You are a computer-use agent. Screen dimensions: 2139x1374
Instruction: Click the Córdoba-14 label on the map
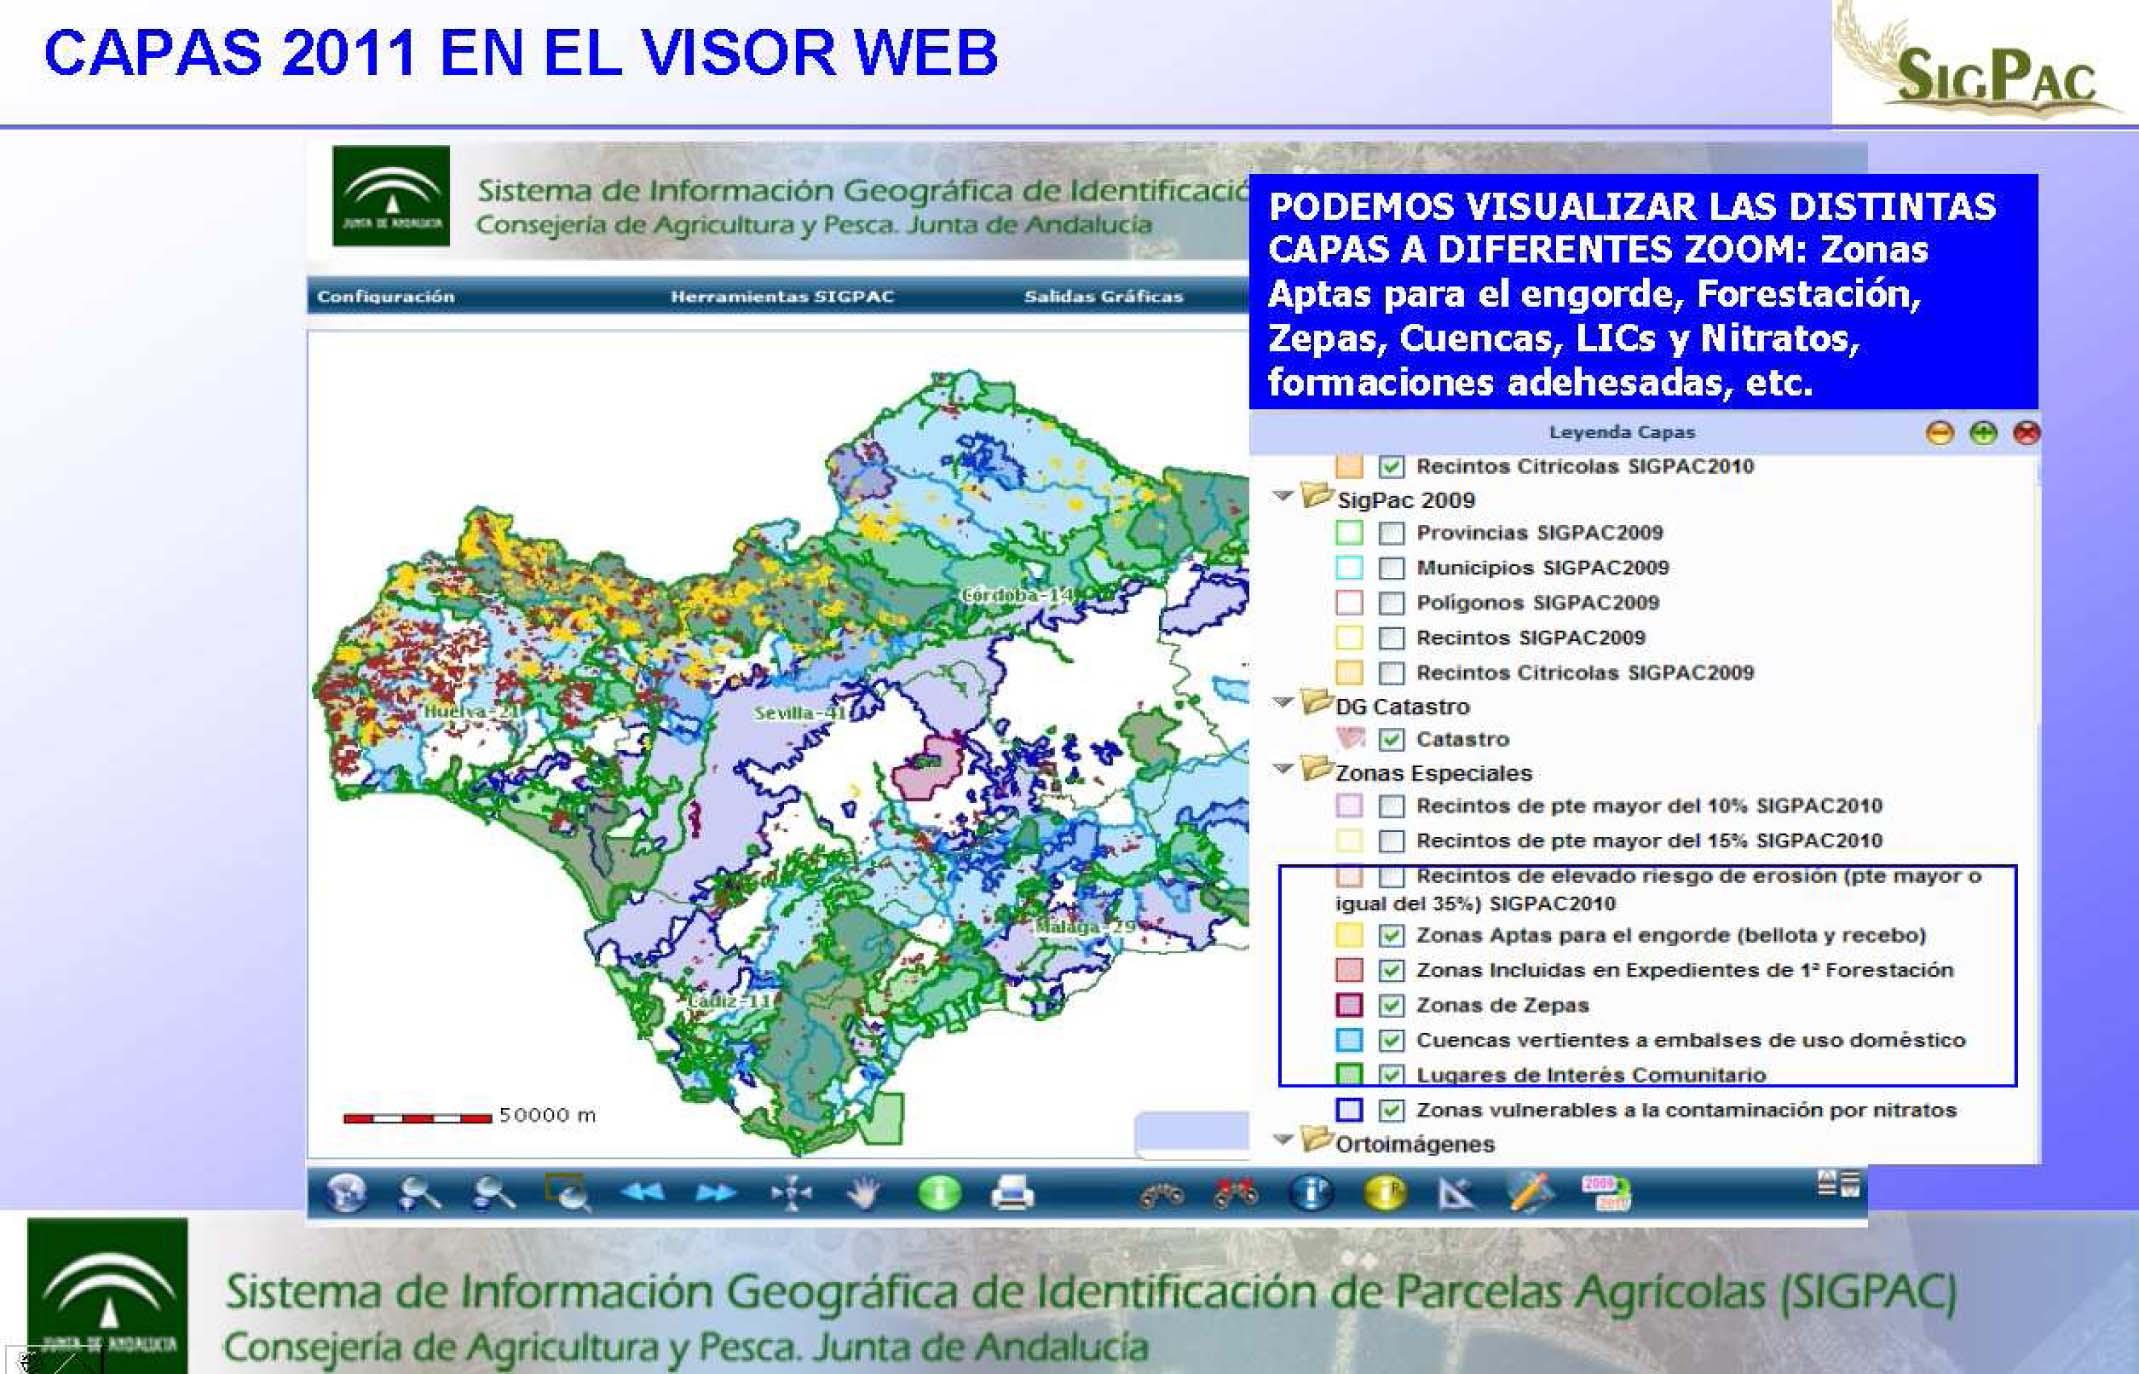[1017, 595]
